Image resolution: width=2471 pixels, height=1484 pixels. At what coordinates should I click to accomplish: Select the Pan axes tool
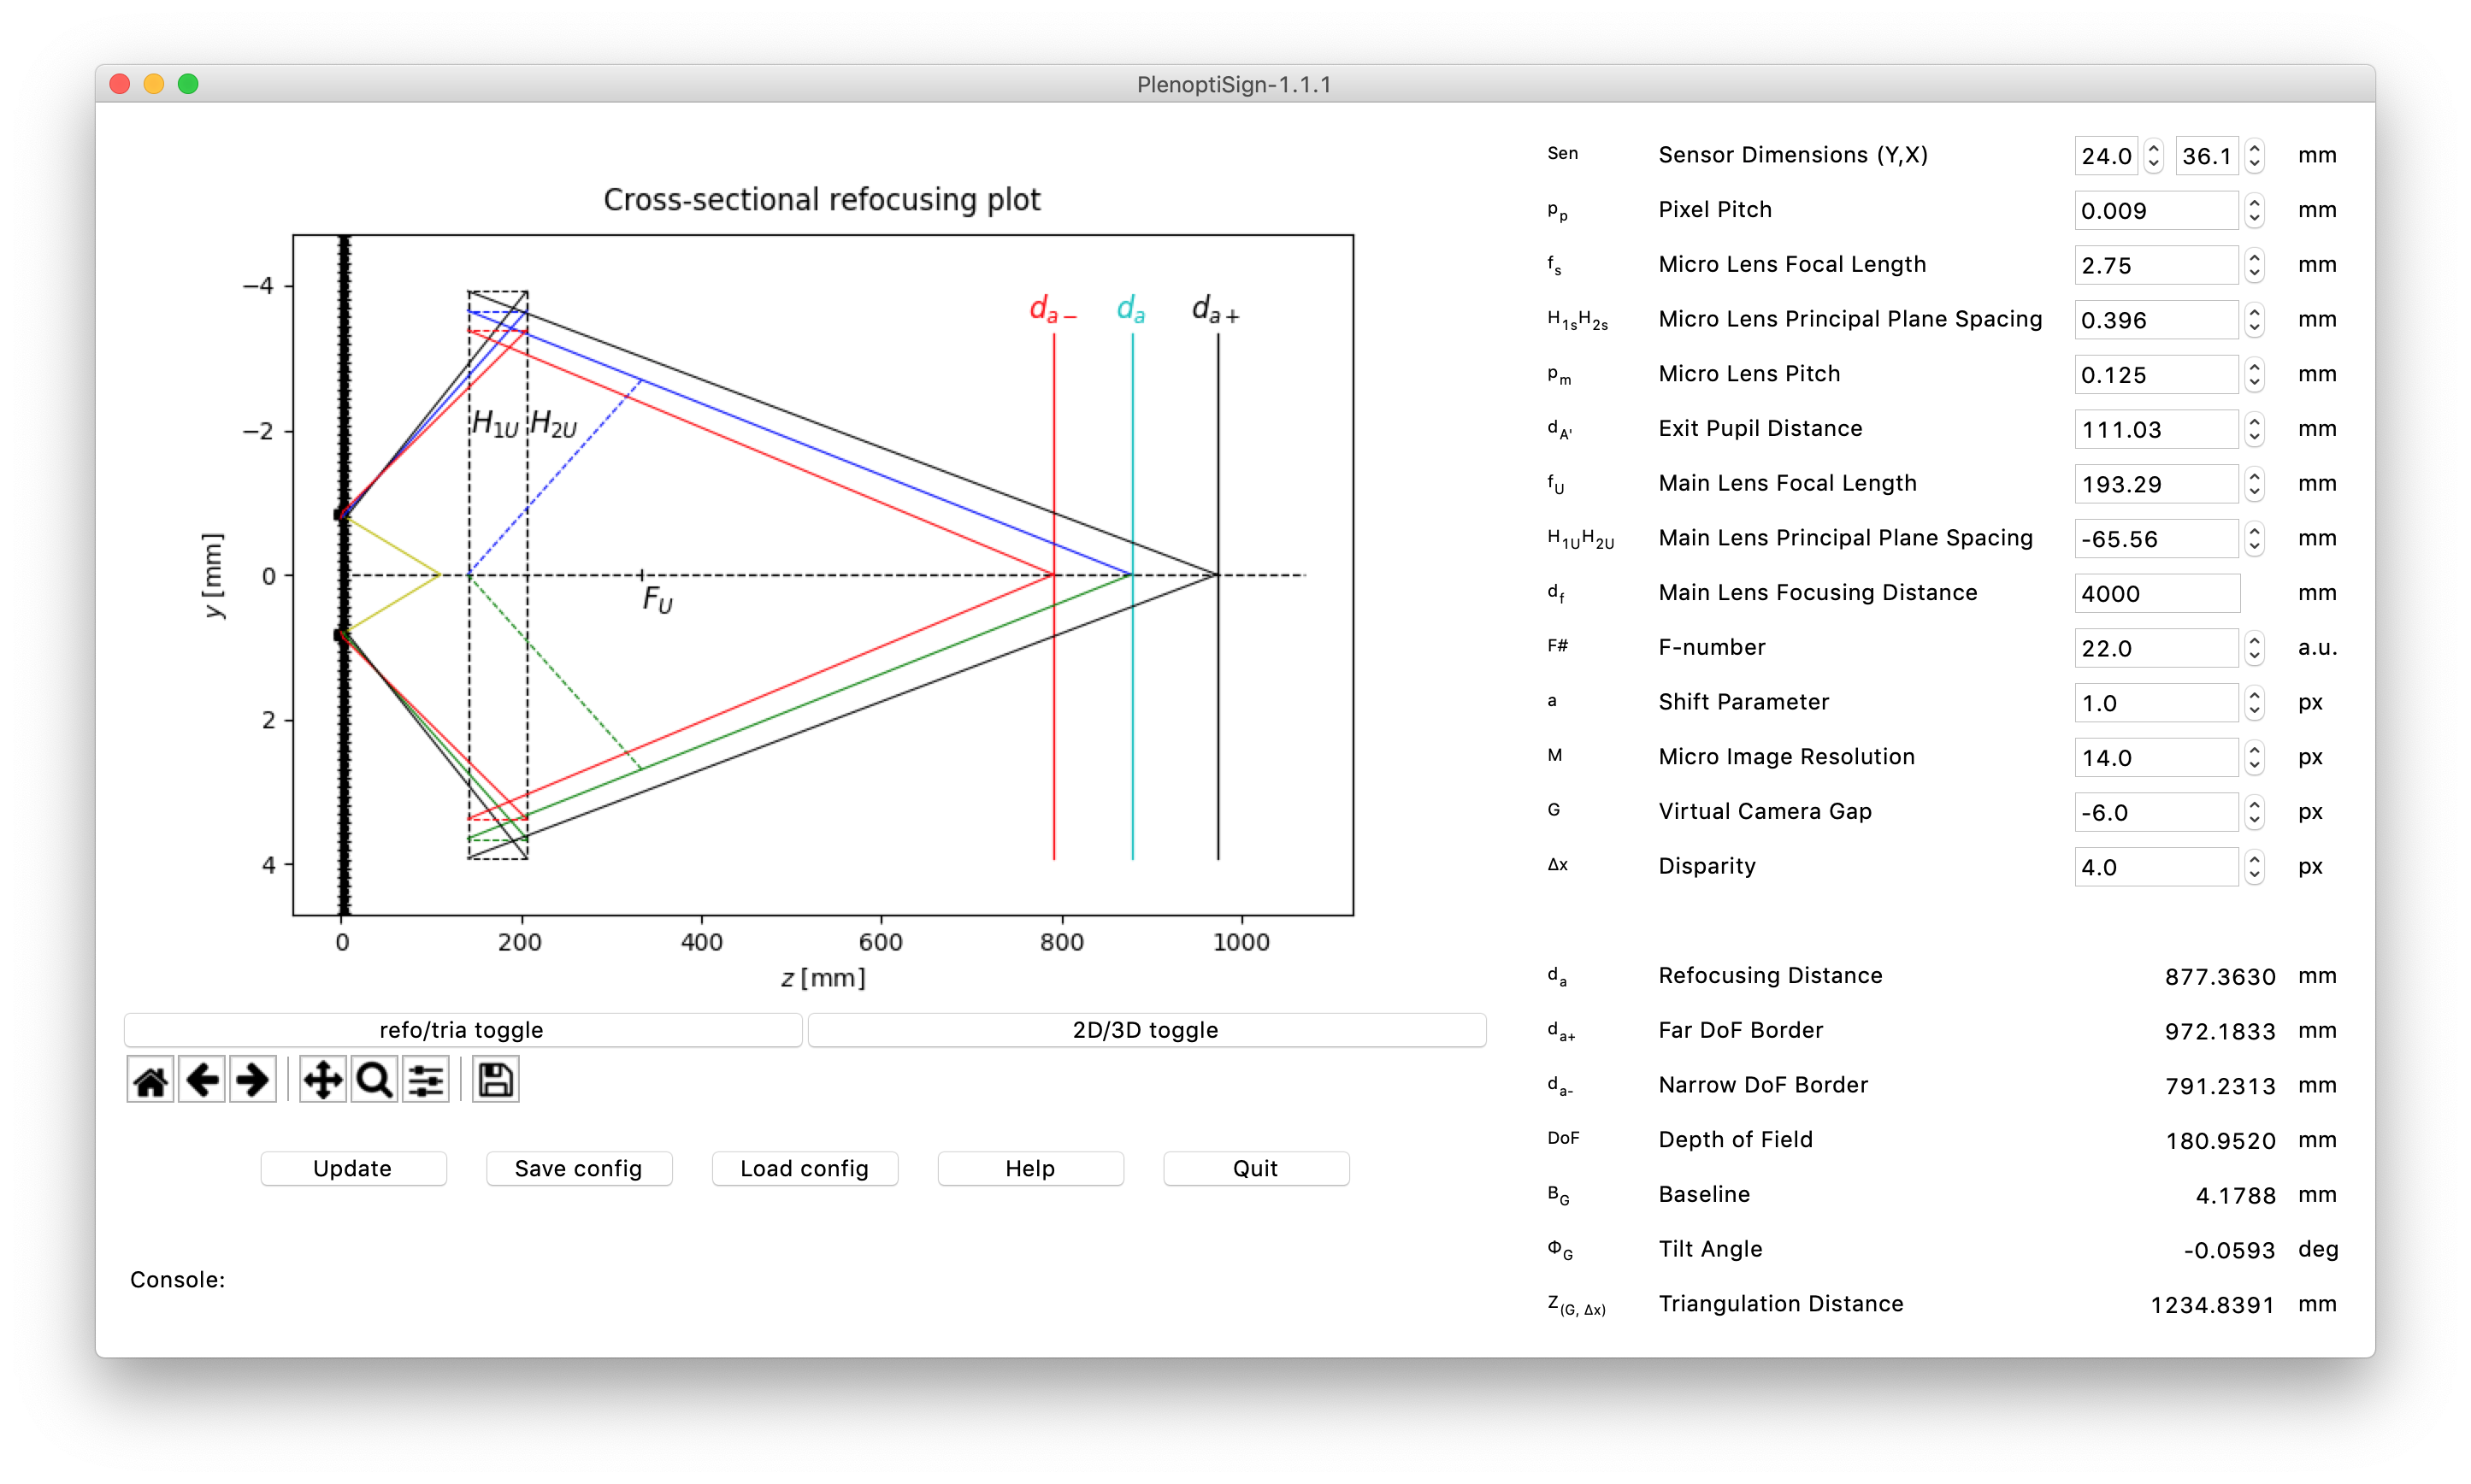[x=322, y=1080]
